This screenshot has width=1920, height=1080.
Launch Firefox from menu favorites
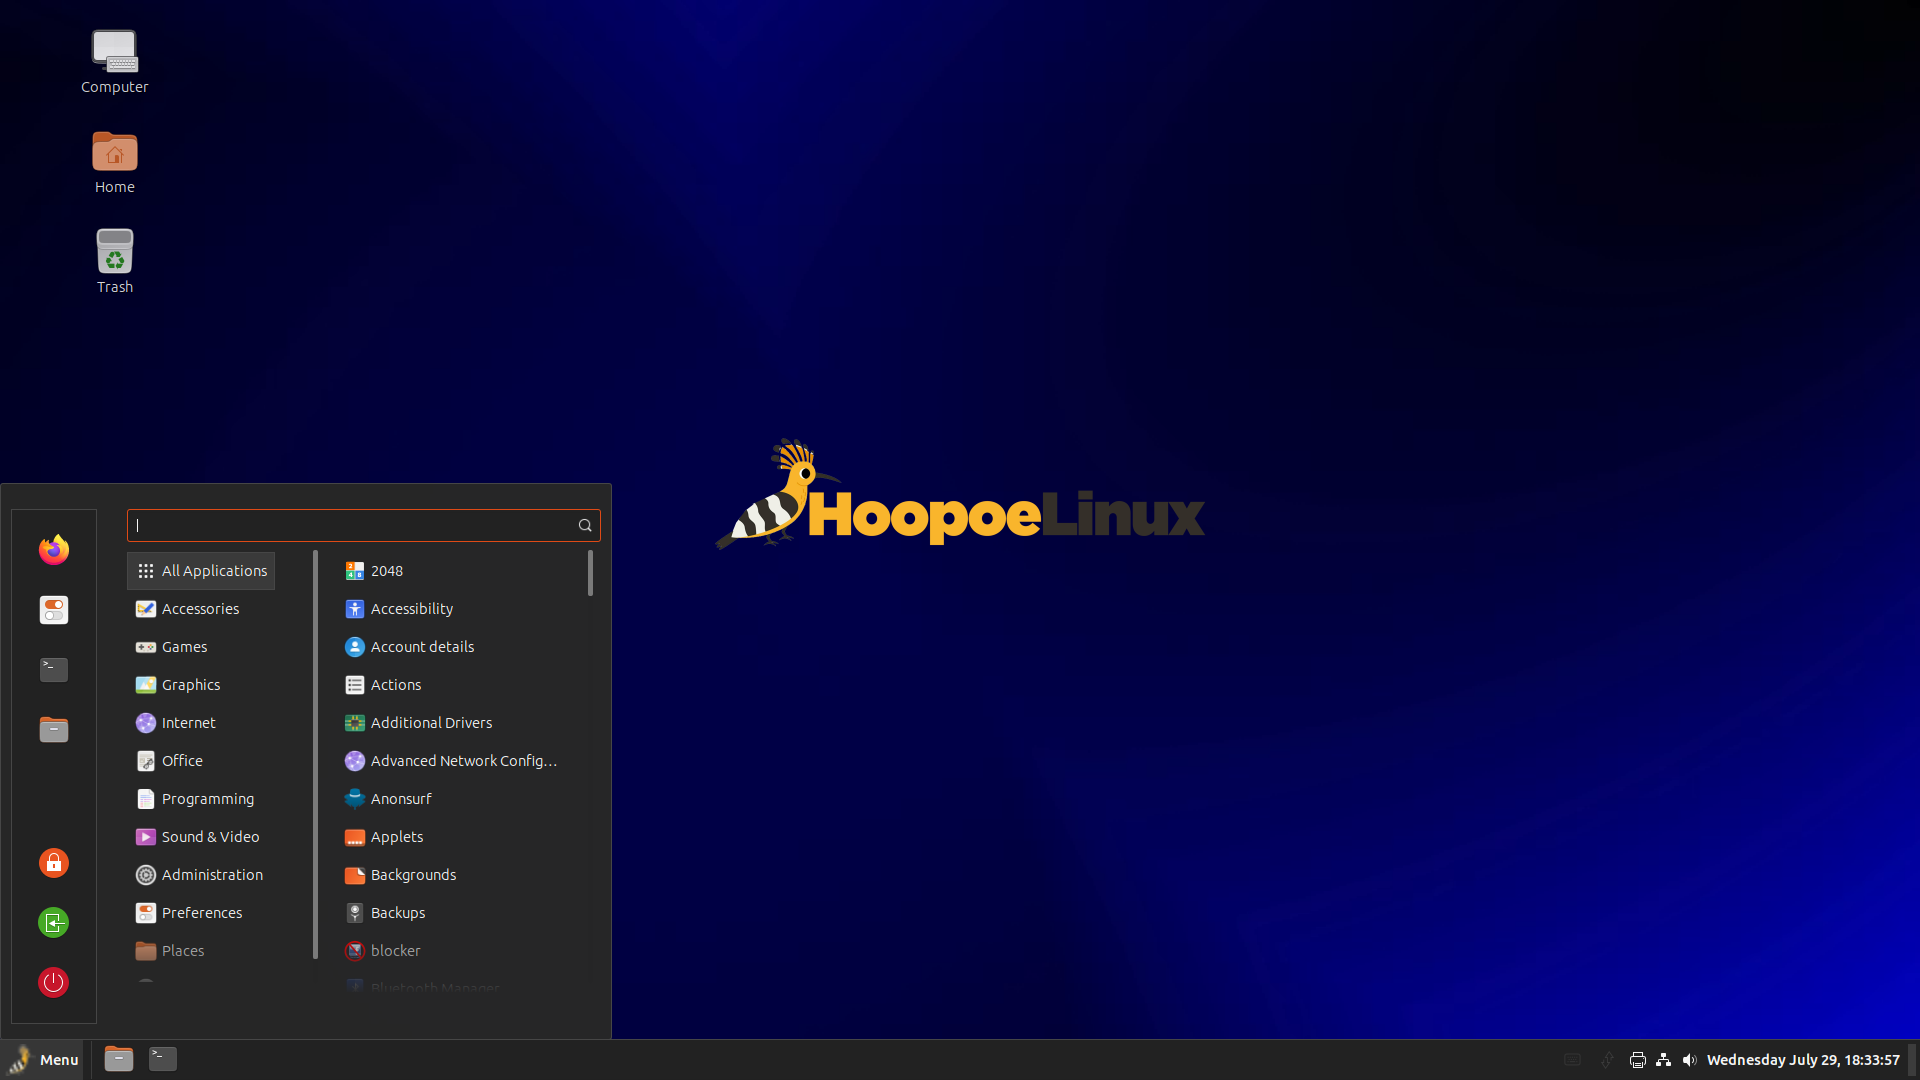coord(54,550)
